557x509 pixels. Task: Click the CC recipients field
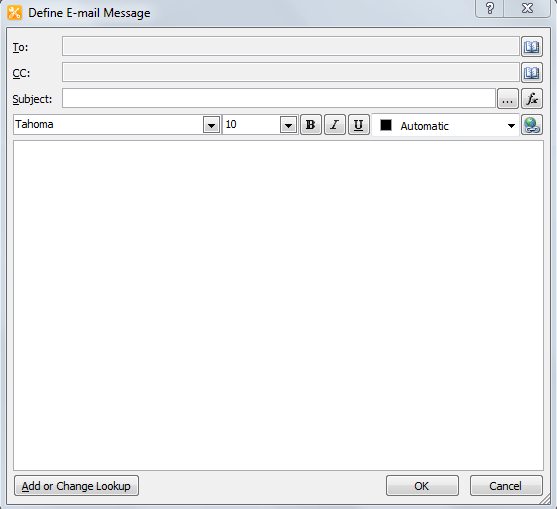point(291,72)
